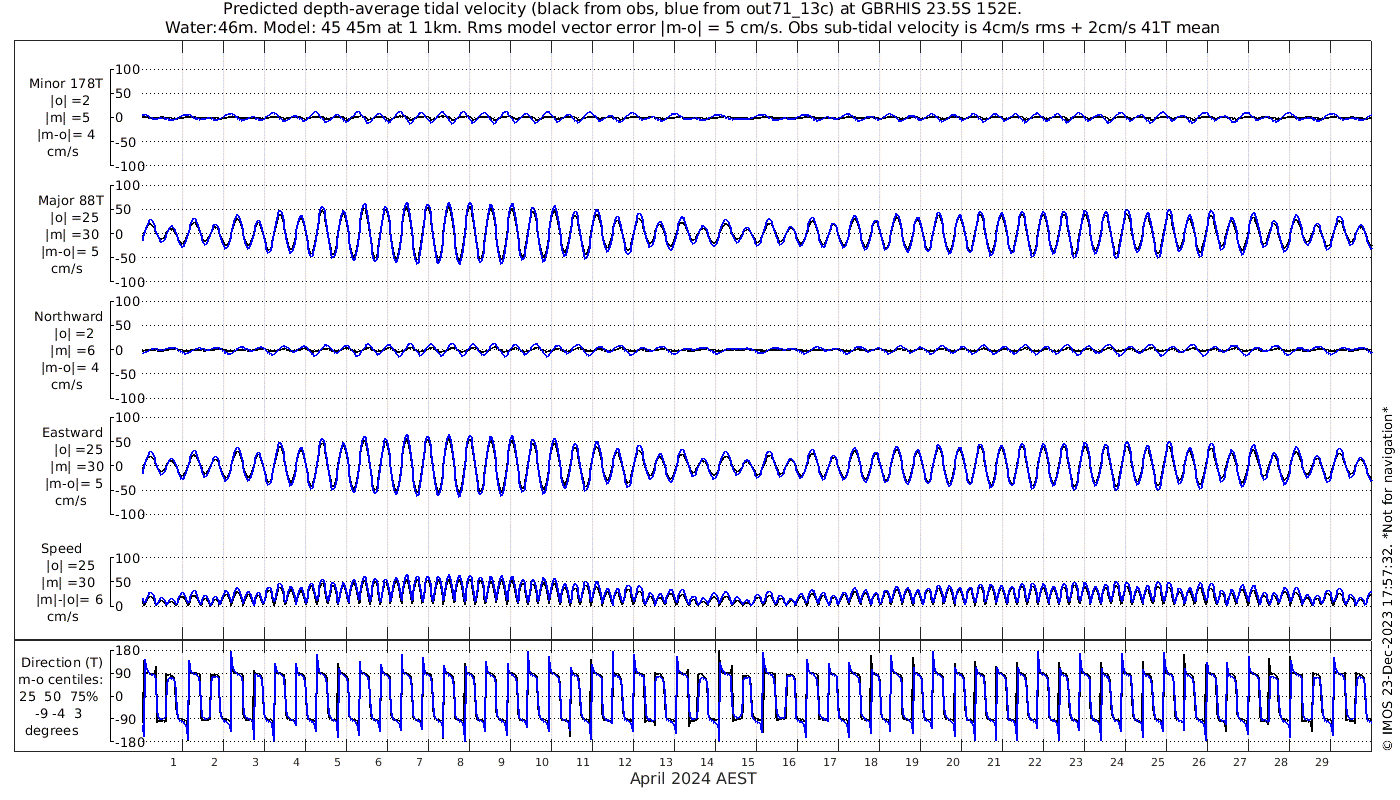Click day label '22' on the date axis
Image resolution: width=1400 pixels, height=800 pixels.
click(1034, 762)
